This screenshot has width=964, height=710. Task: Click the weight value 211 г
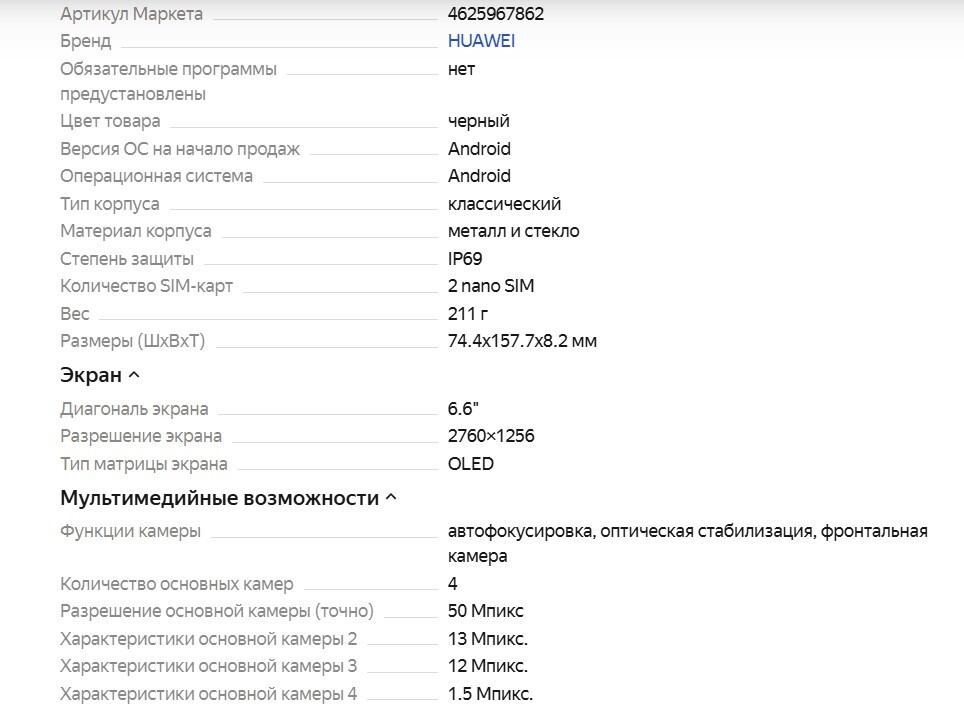[468, 314]
